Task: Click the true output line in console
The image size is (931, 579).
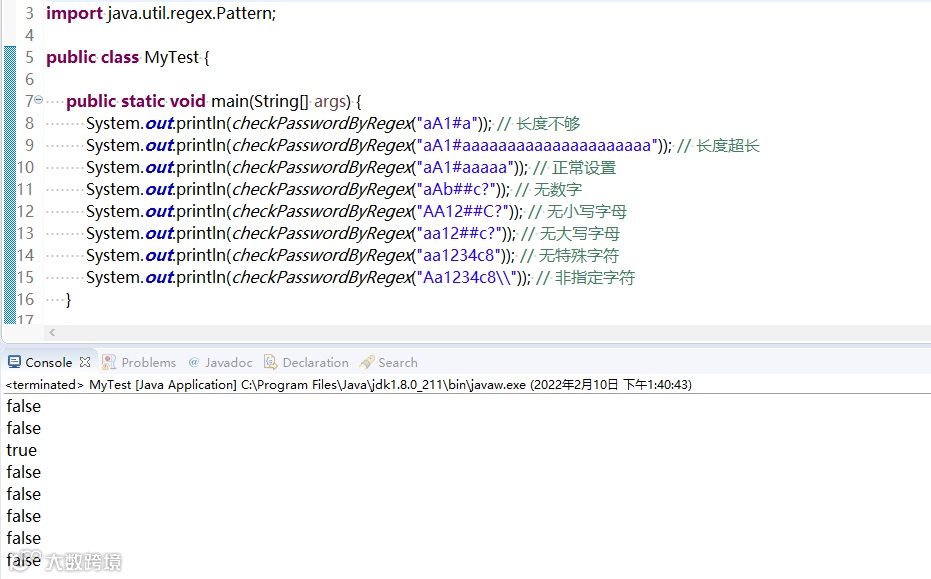Action: tap(21, 450)
